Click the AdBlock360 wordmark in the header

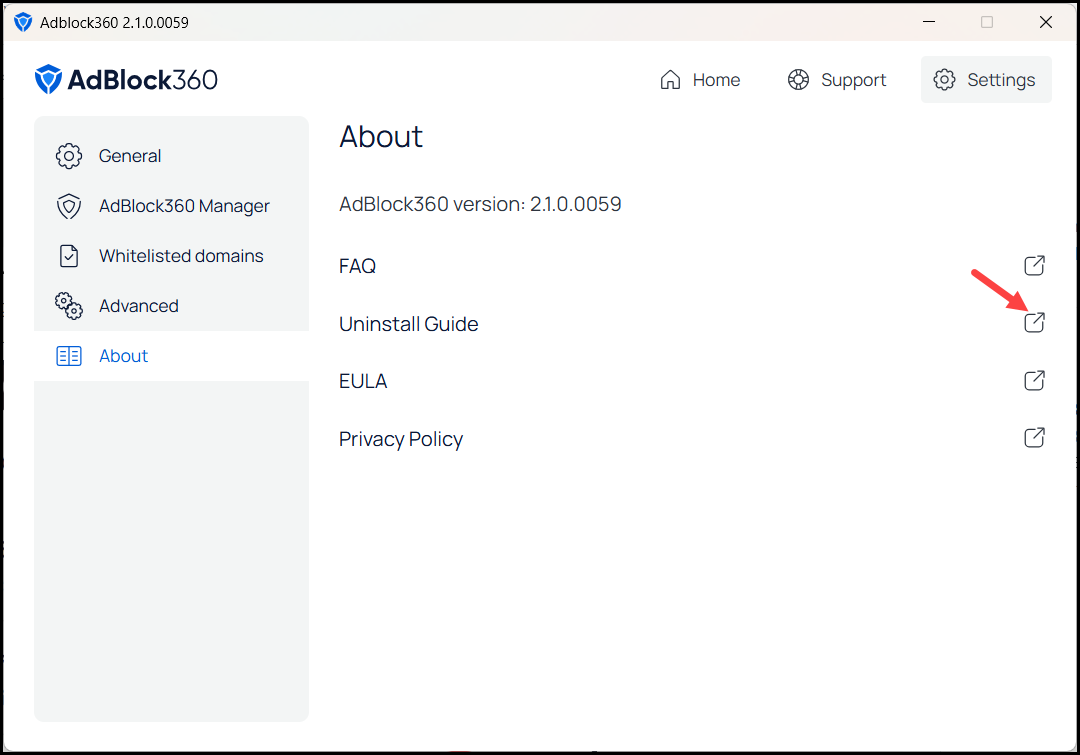[143, 80]
